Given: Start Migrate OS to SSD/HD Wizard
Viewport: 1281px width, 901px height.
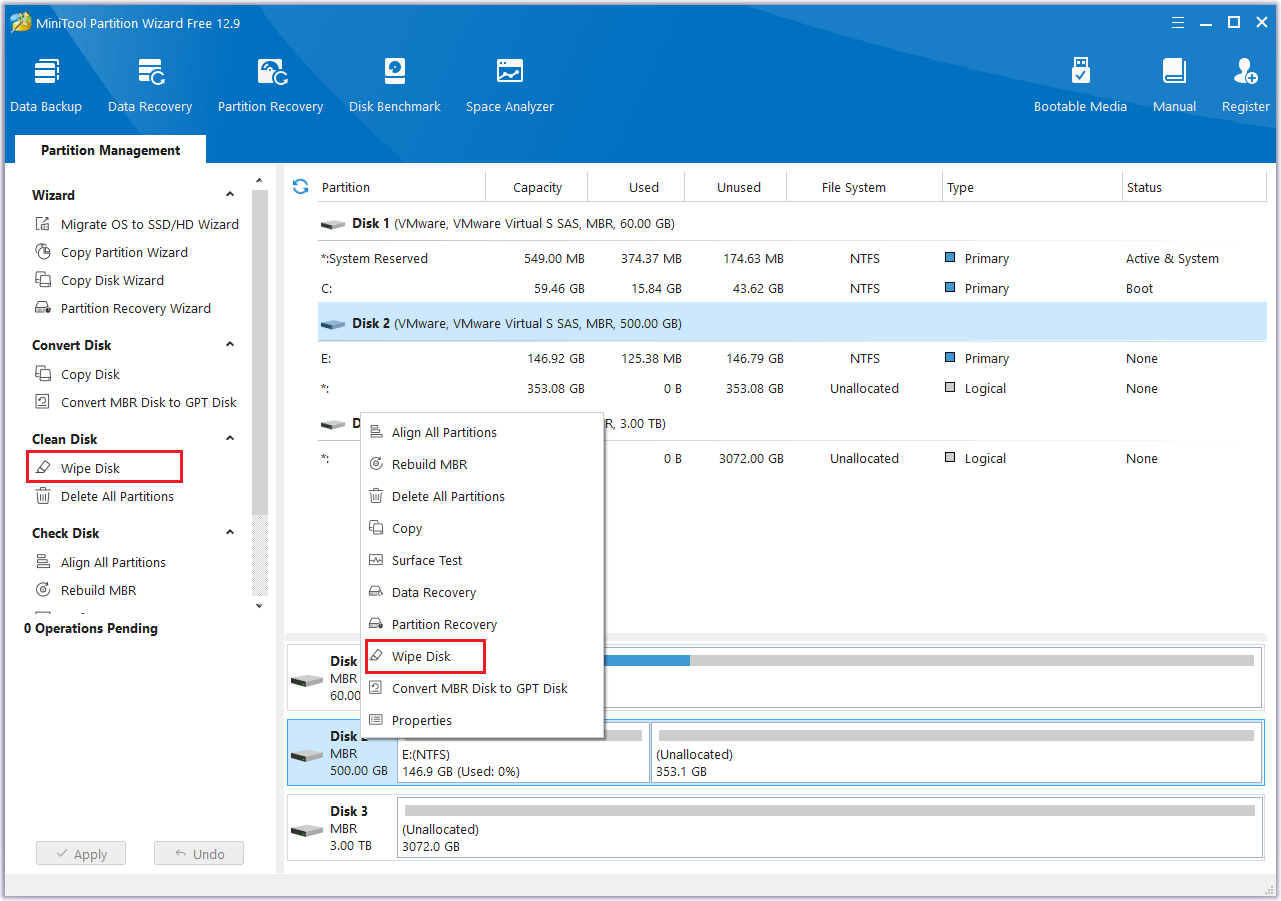Looking at the screenshot, I should tap(137, 225).
